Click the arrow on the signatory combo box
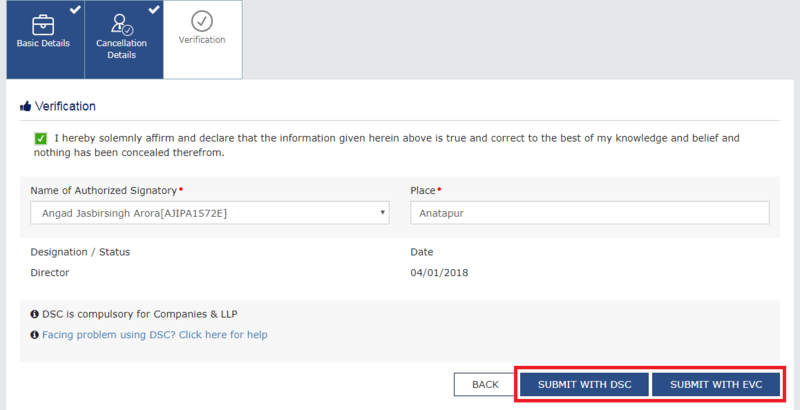This screenshot has height=410, width=800. [383, 213]
